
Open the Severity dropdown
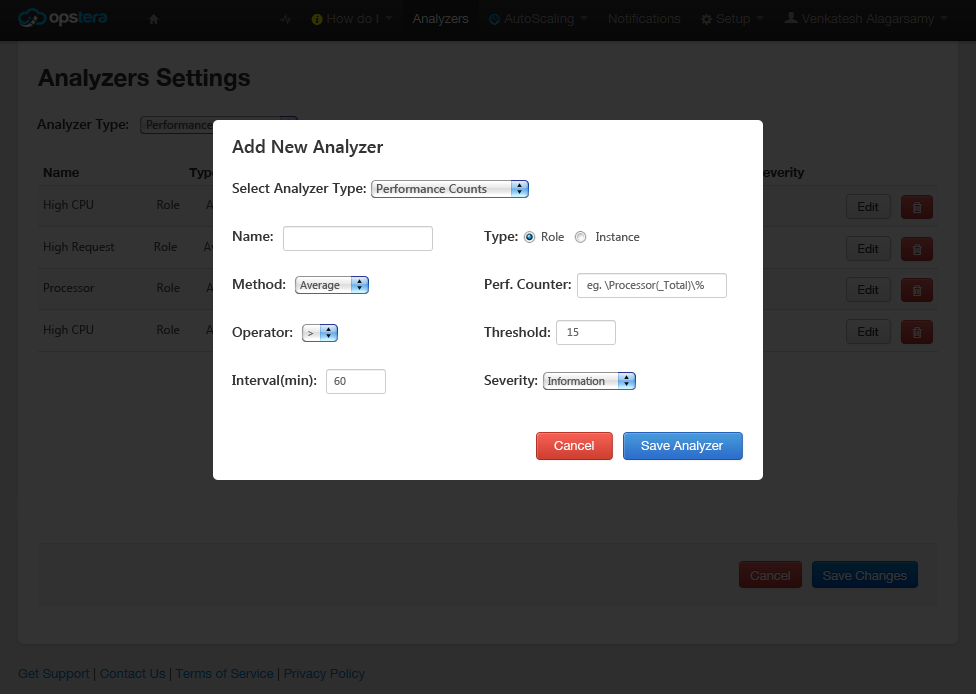point(589,381)
